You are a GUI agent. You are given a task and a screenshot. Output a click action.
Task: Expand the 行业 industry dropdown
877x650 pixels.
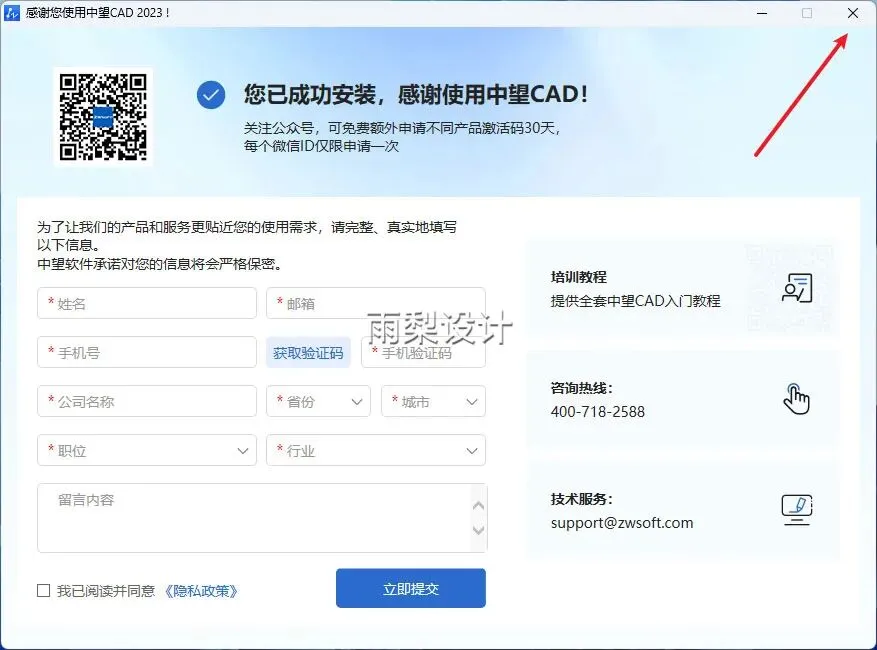click(x=376, y=450)
